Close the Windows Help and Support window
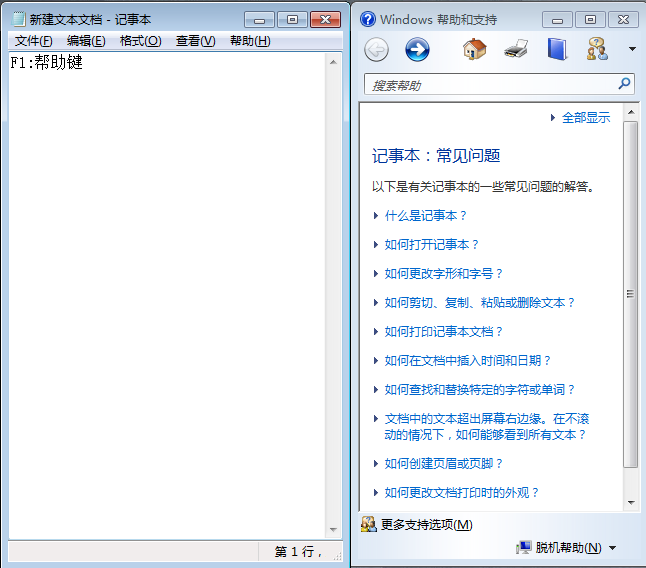 [x=623, y=19]
